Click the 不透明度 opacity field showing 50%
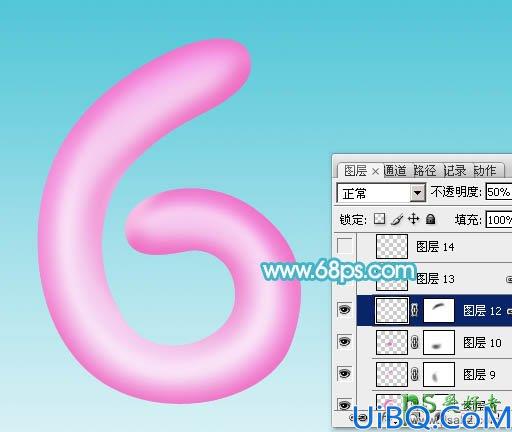This screenshot has width=512, height=432. (x=499, y=192)
